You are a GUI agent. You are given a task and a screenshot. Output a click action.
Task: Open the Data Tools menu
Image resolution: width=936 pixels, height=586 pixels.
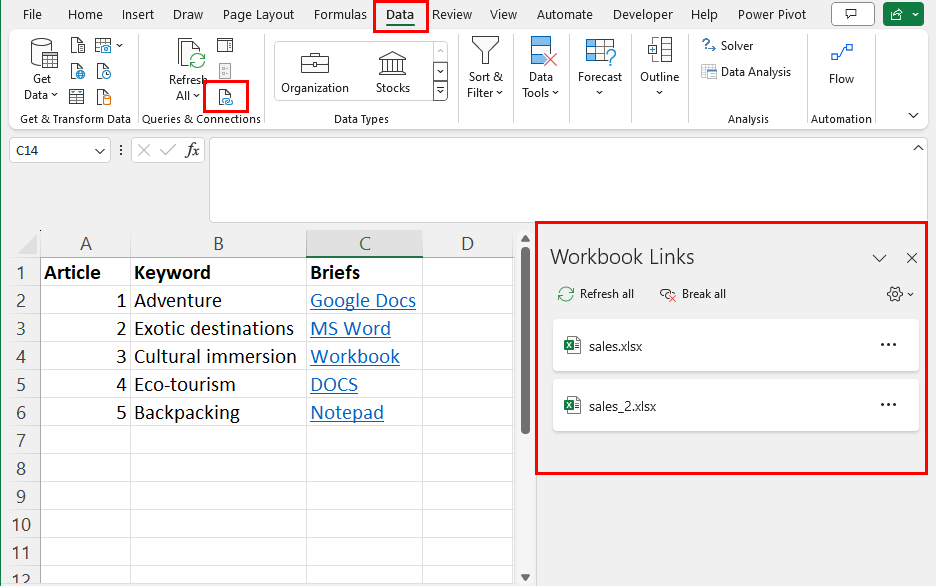pos(540,67)
